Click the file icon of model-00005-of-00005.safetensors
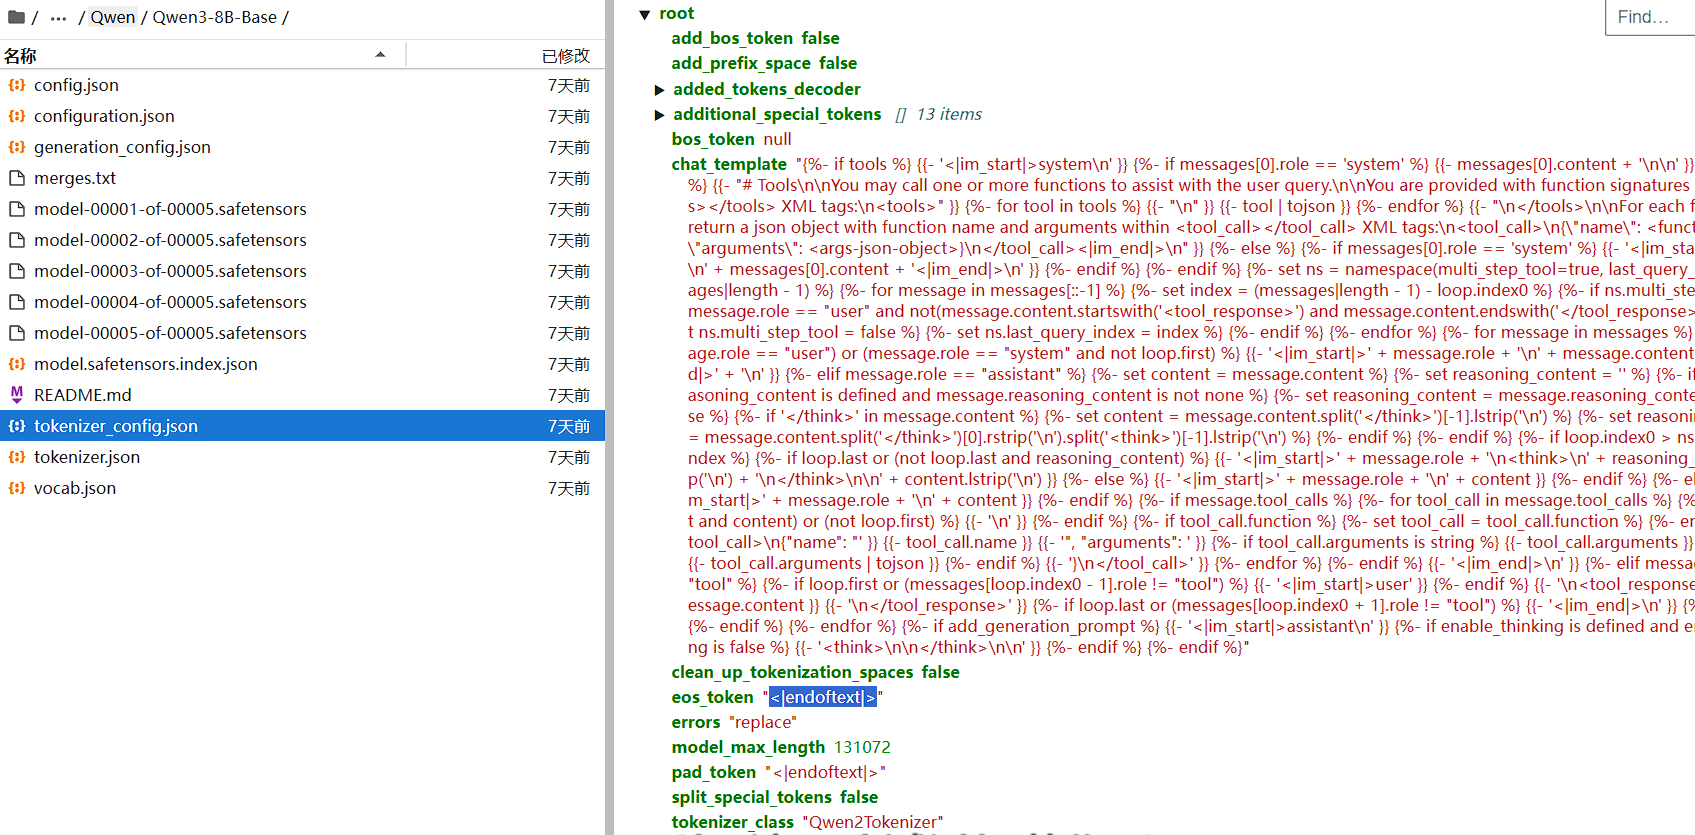 pyautogui.click(x=17, y=333)
